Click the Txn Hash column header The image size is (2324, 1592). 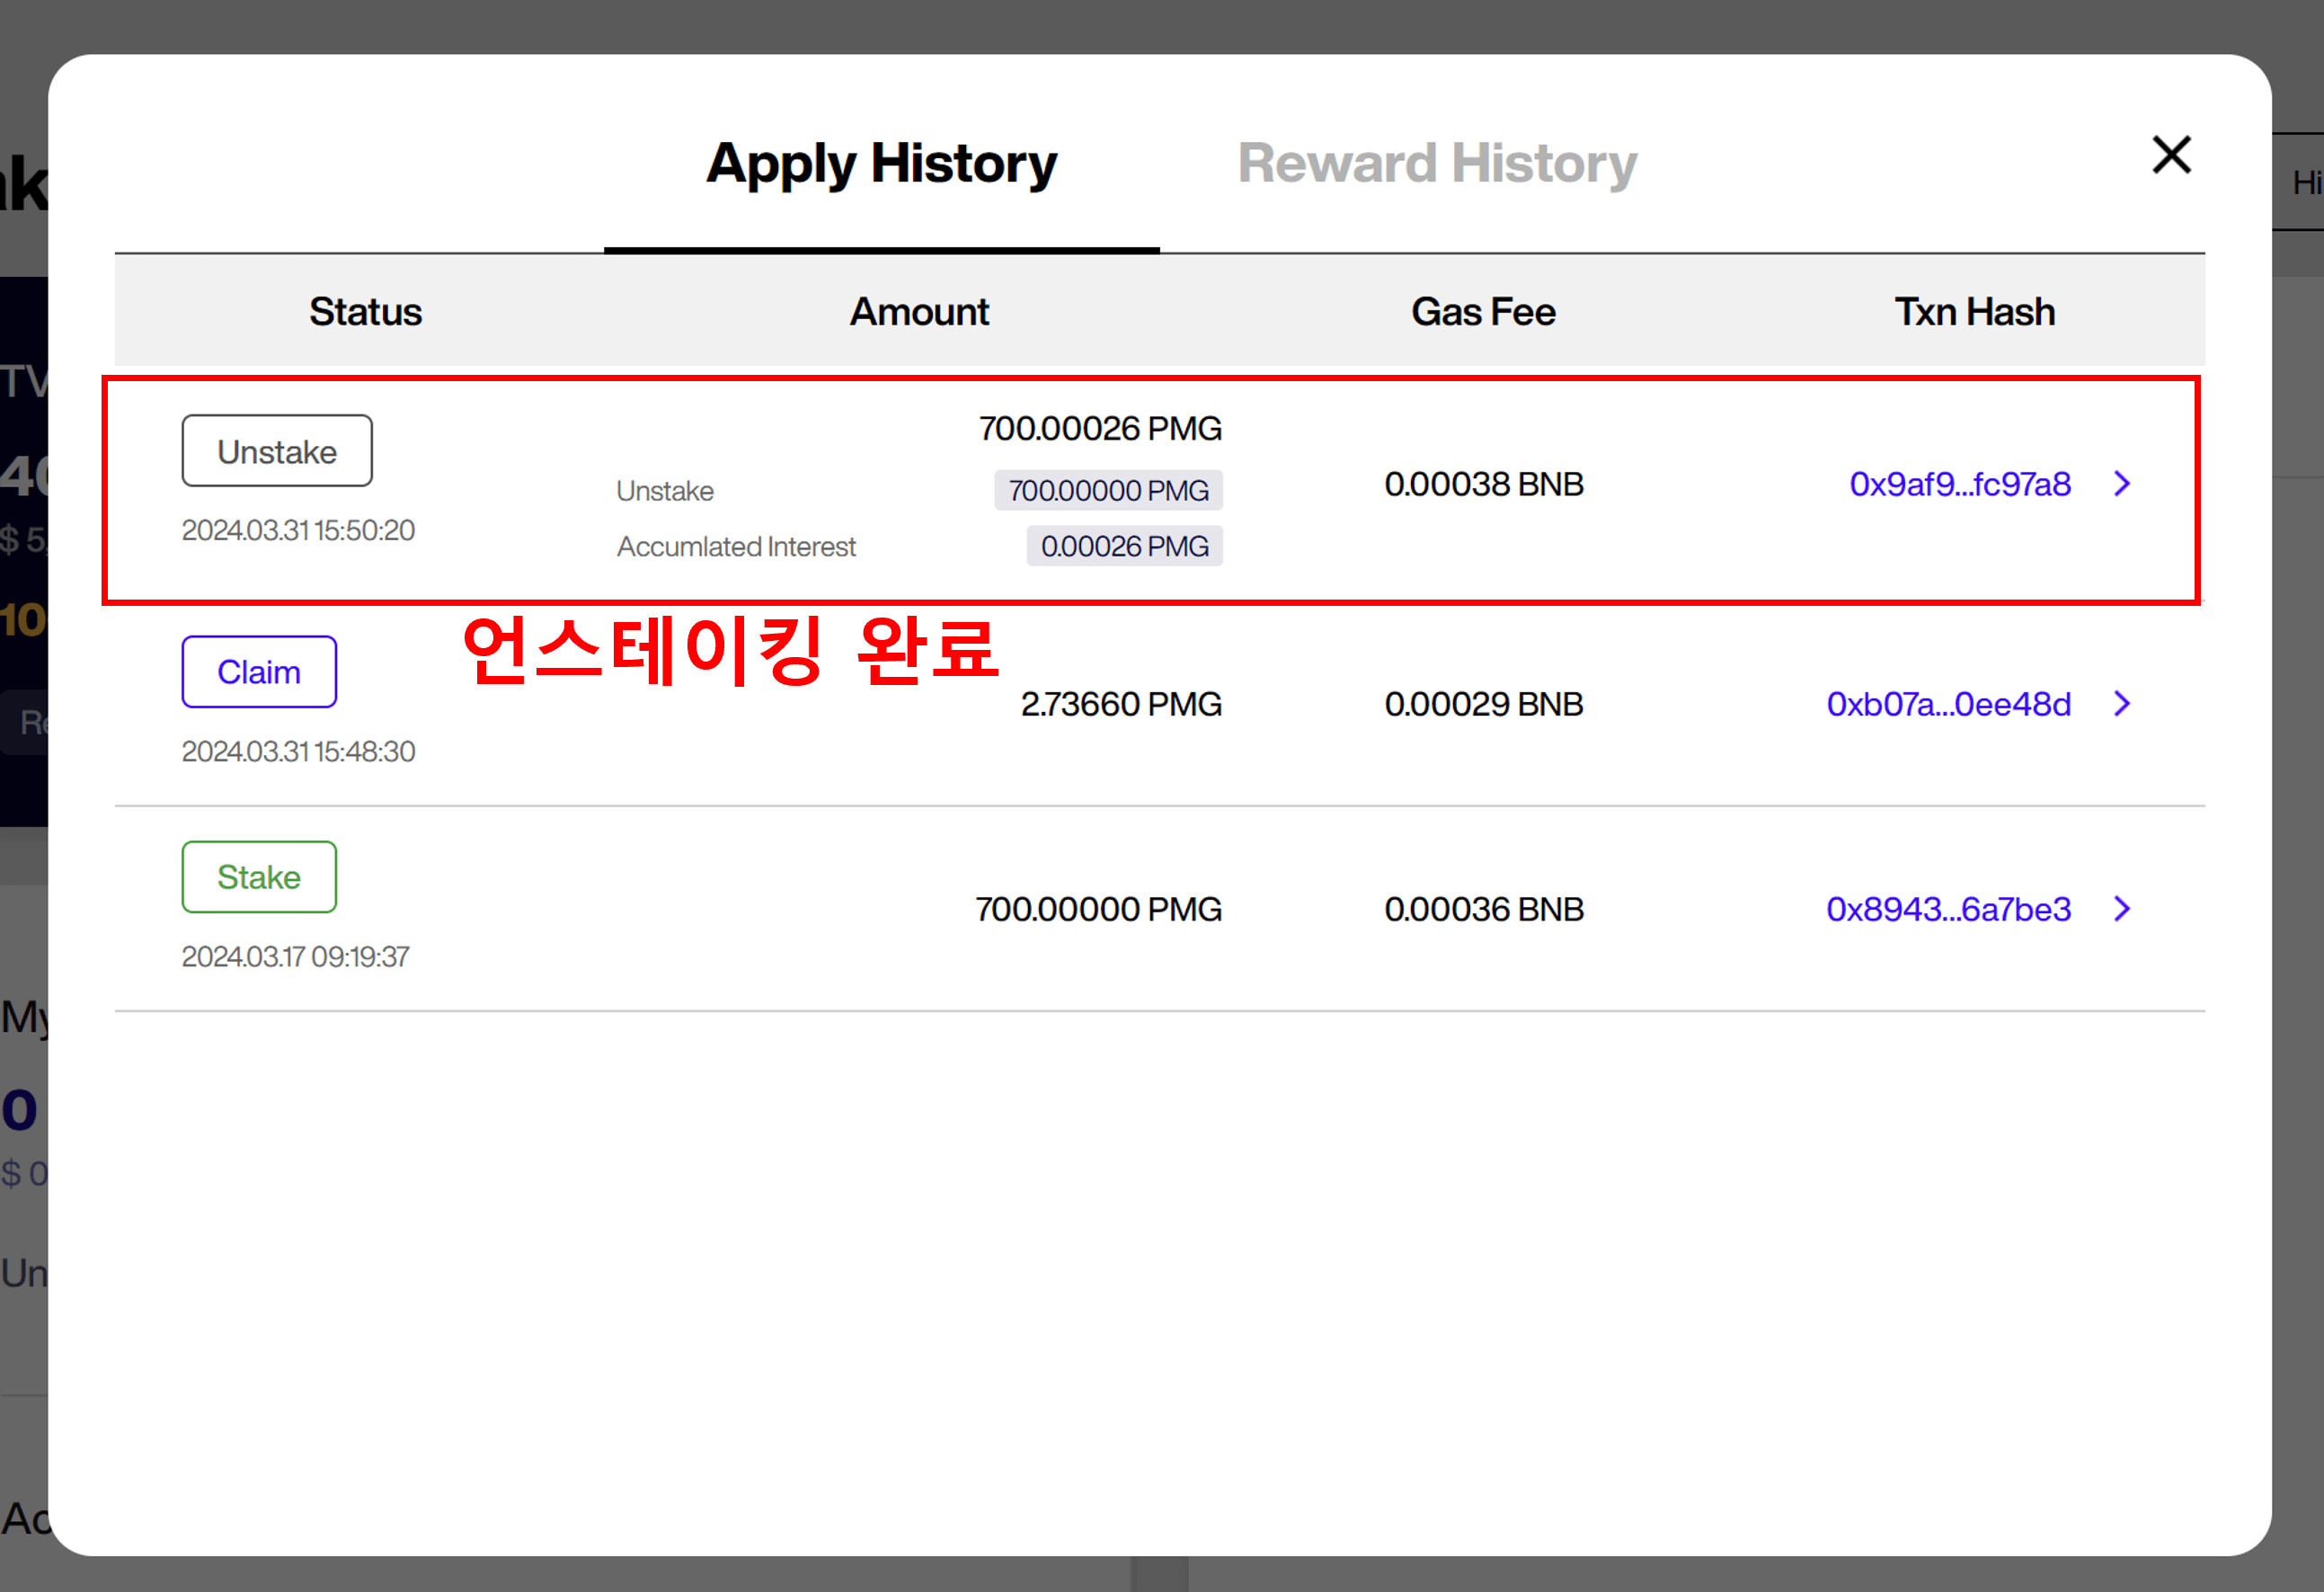tap(1974, 311)
